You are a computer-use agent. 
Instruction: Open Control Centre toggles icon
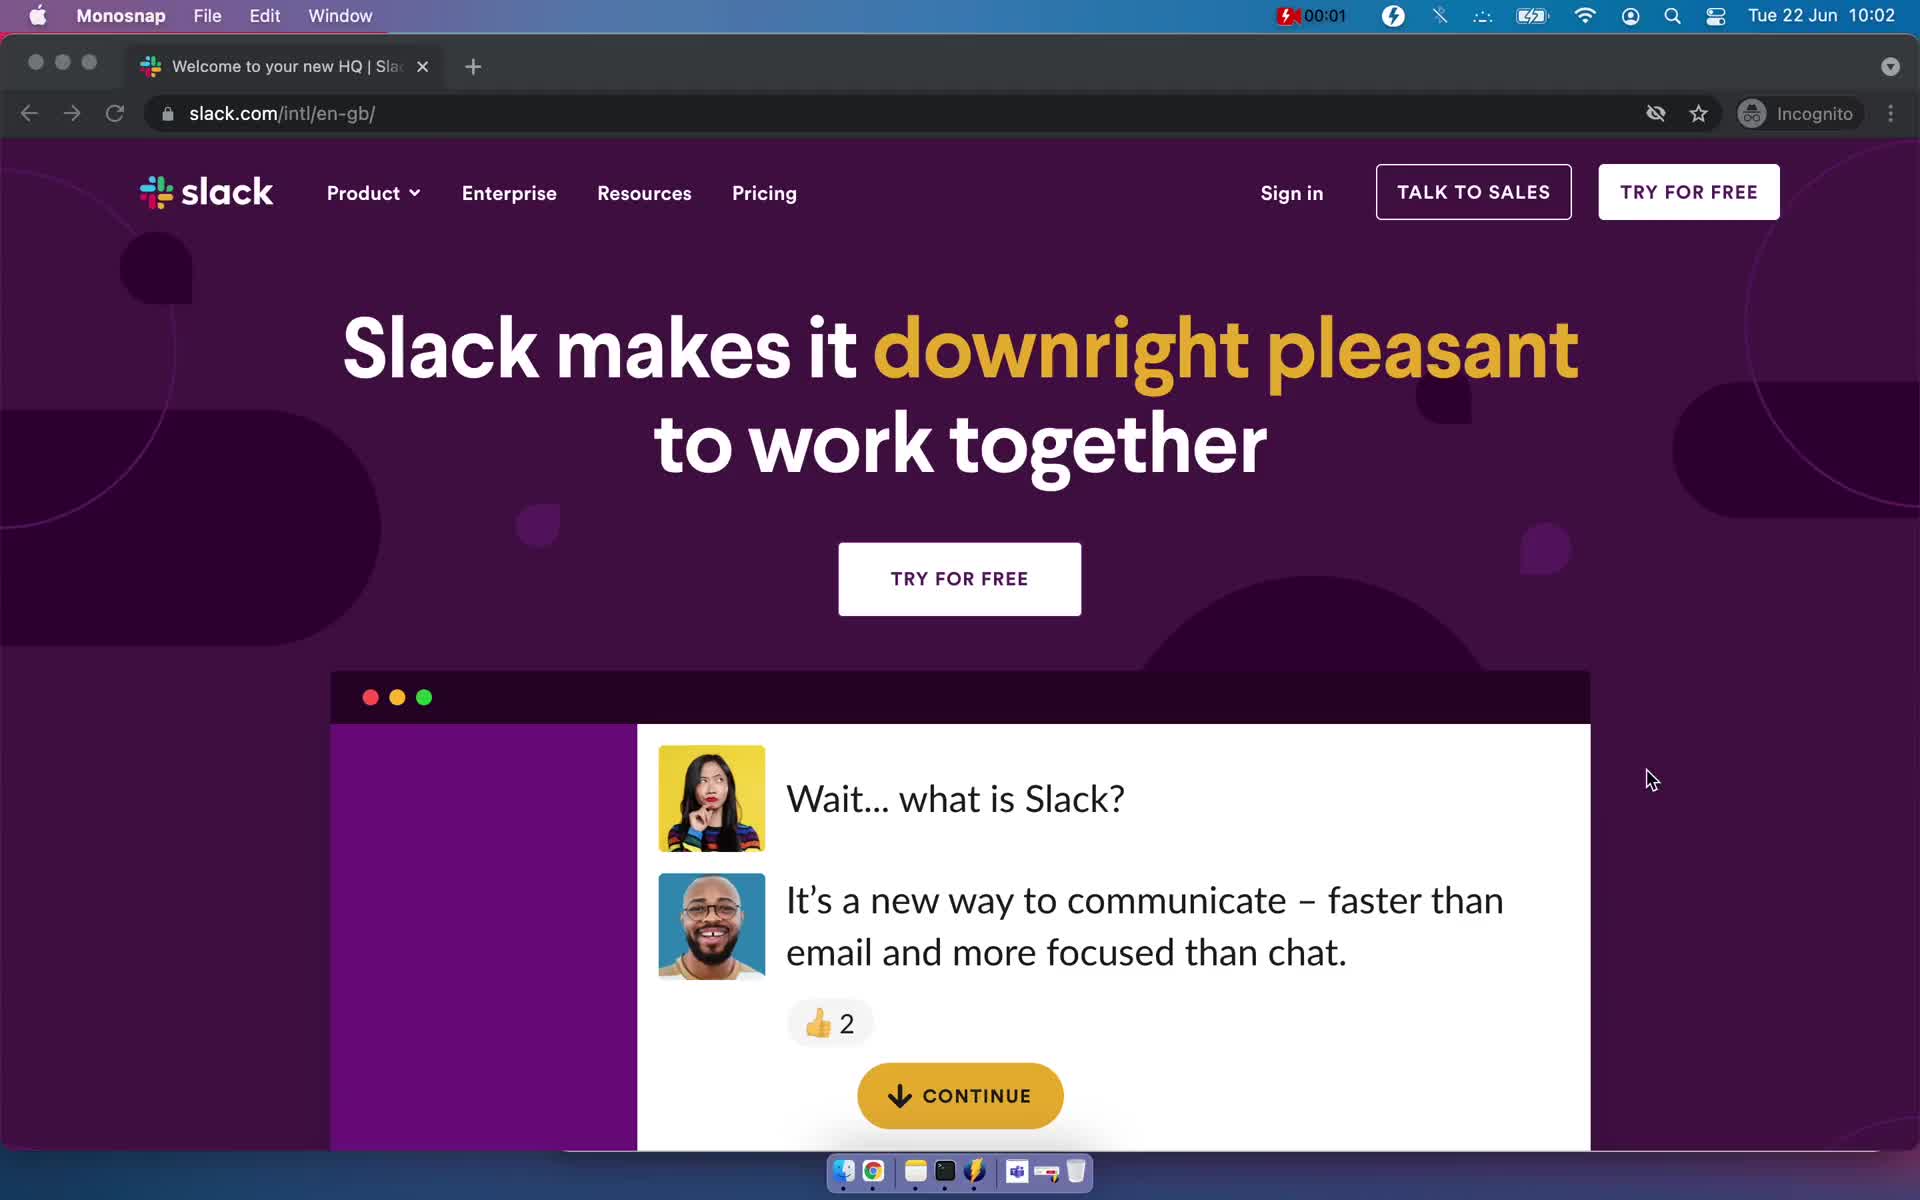point(1716,15)
